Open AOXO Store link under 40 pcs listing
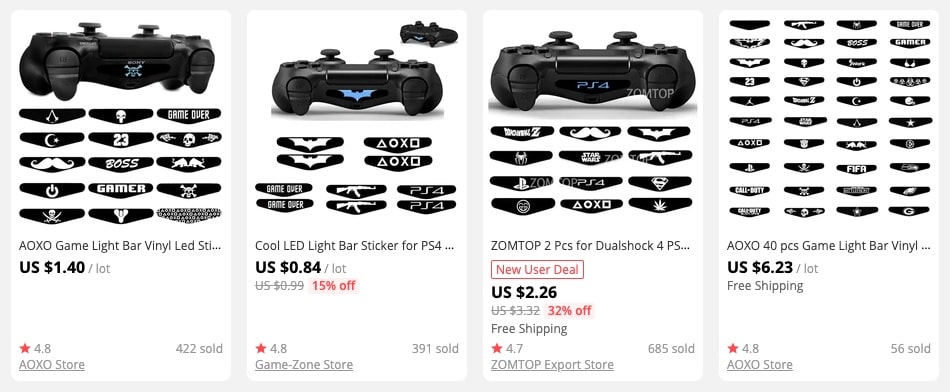Screen dimensions: 950x392 (x=760, y=365)
